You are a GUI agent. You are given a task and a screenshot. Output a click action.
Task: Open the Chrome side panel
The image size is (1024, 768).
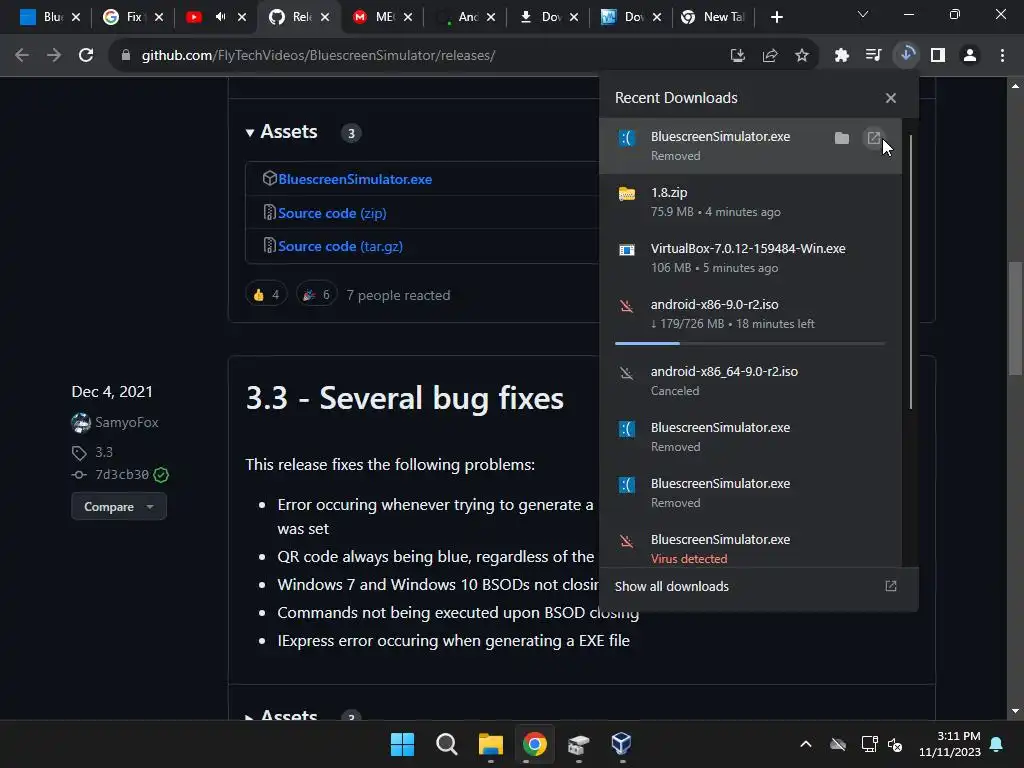click(938, 56)
